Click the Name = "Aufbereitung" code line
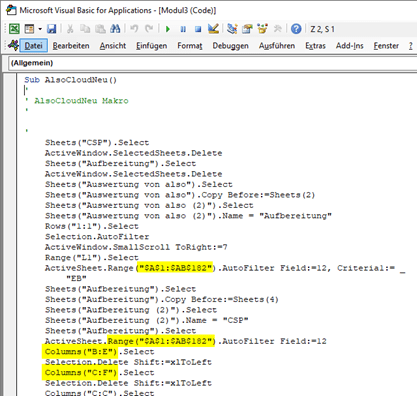This screenshot has height=396, width=417. coord(188,216)
